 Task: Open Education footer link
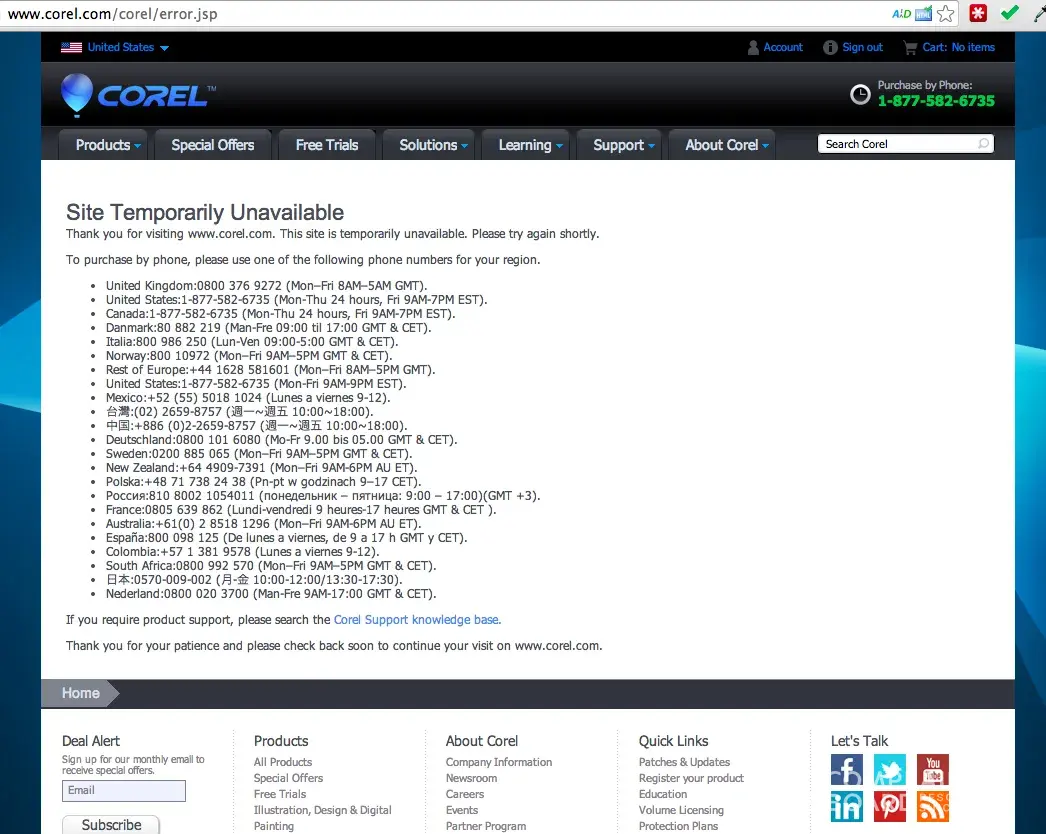point(663,794)
